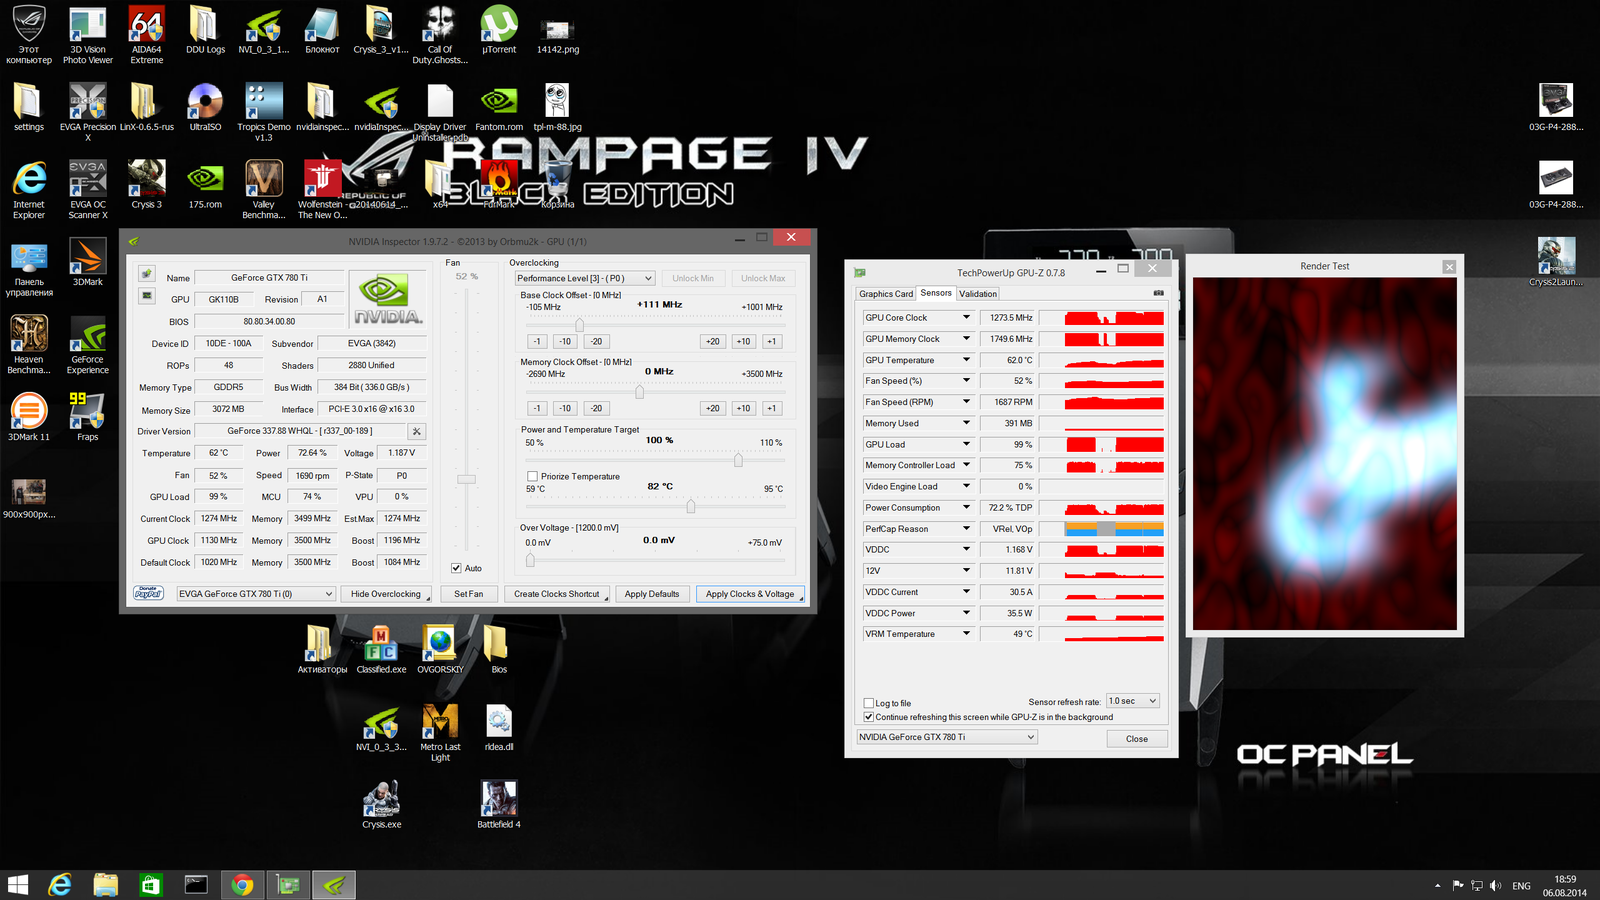Select the Sensors tab in GPU-Z
The height and width of the screenshot is (900, 1600).
936,293
